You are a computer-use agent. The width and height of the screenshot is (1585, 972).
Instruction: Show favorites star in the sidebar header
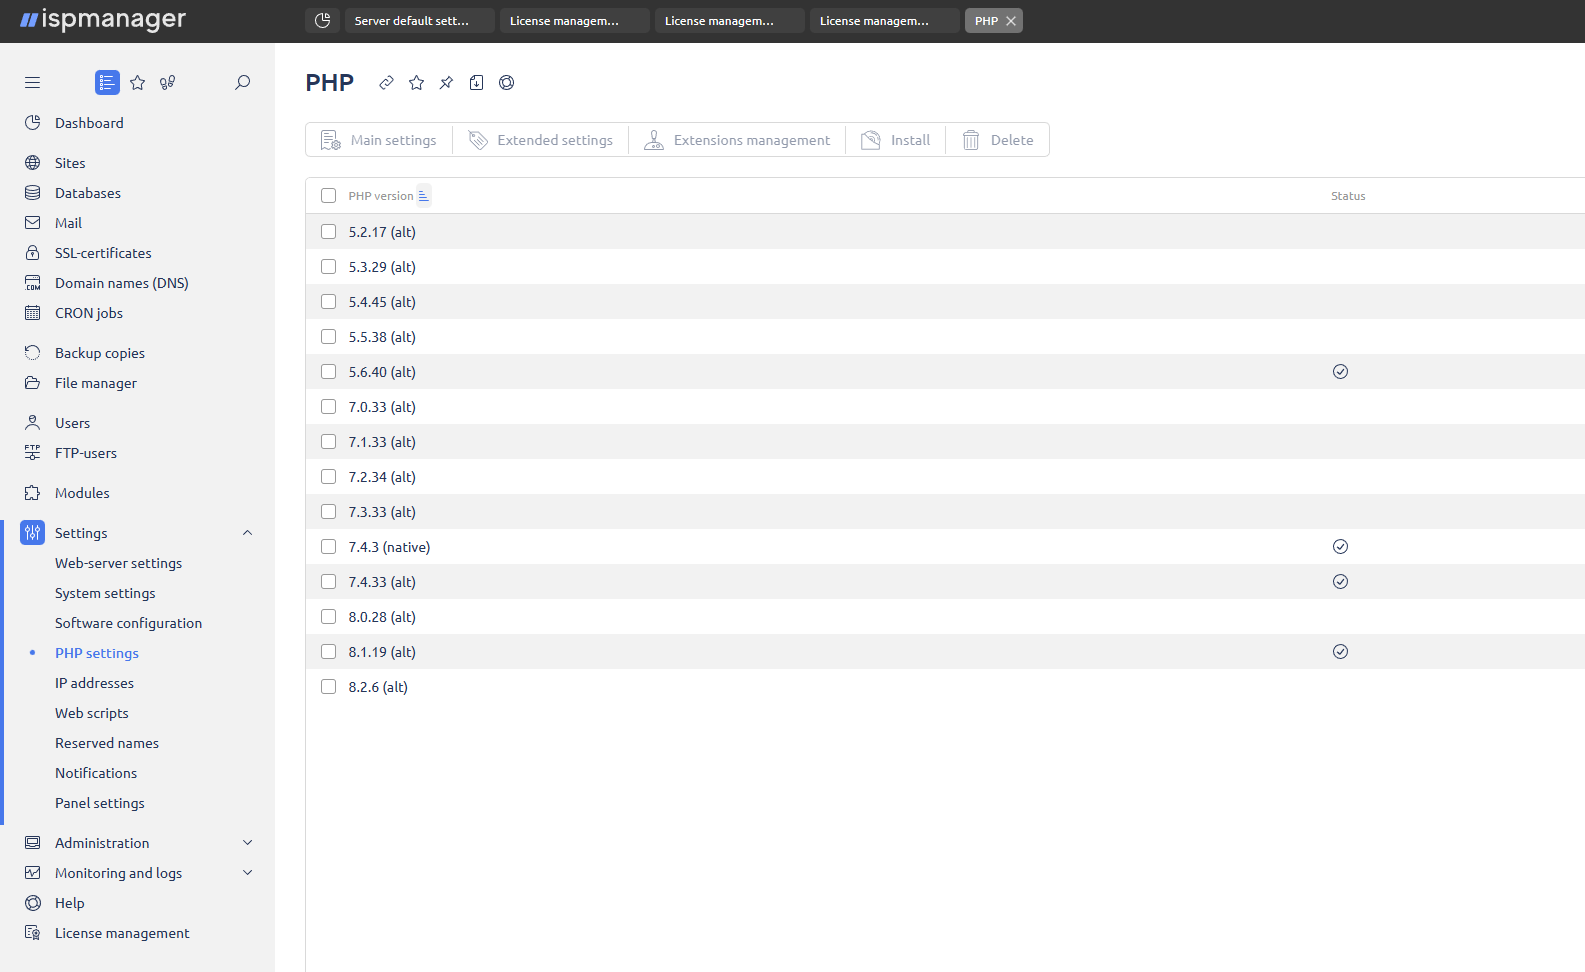coord(138,82)
